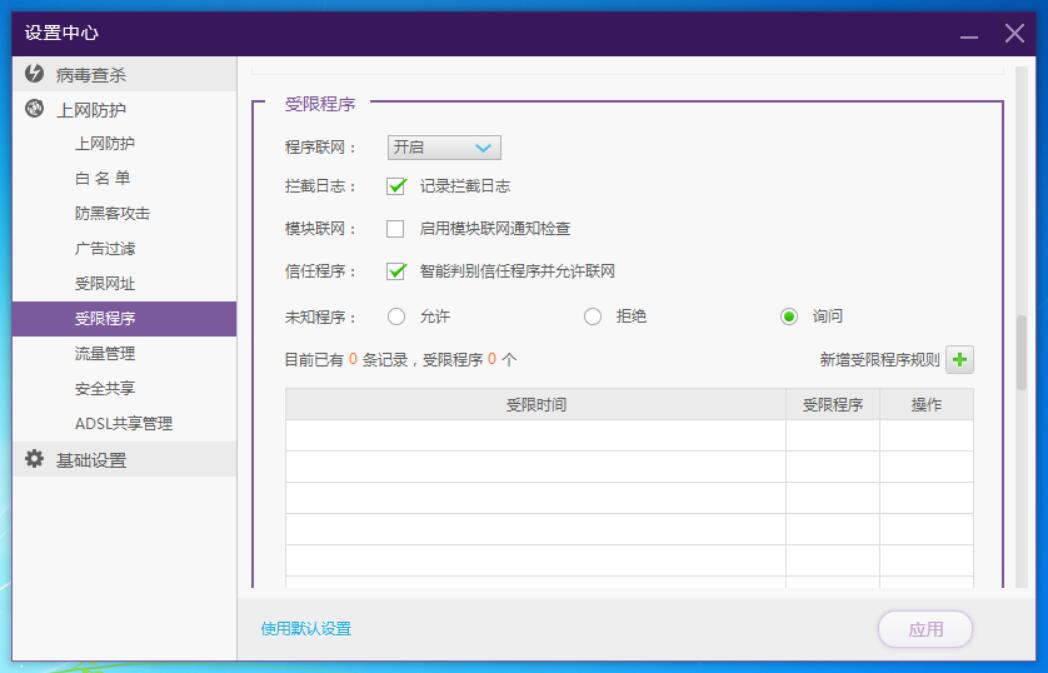The height and width of the screenshot is (673, 1048).
Task: Open the 白名单 settings page
Action: point(102,178)
